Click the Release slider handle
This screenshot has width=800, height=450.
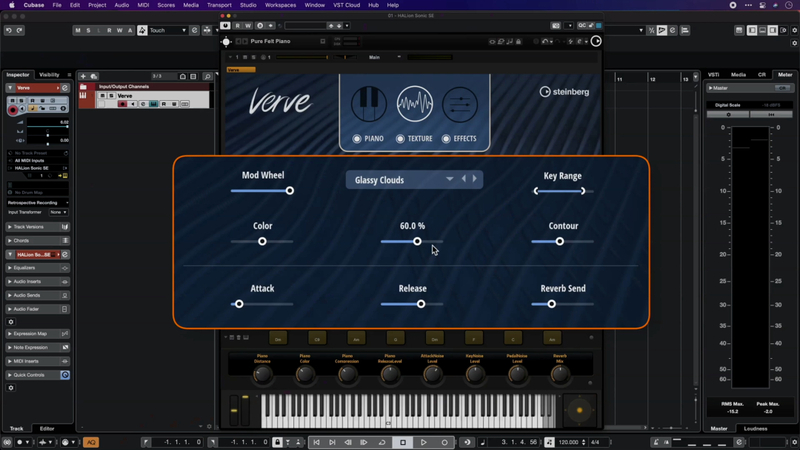pyautogui.click(x=421, y=304)
